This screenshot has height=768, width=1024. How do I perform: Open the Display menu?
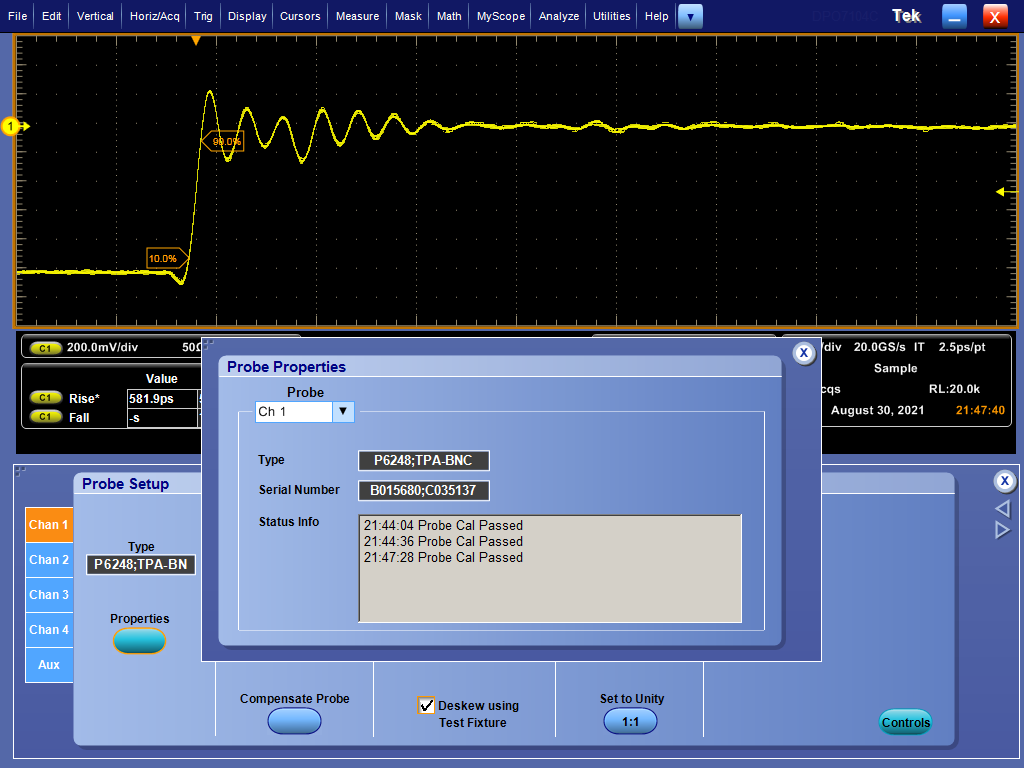click(247, 16)
